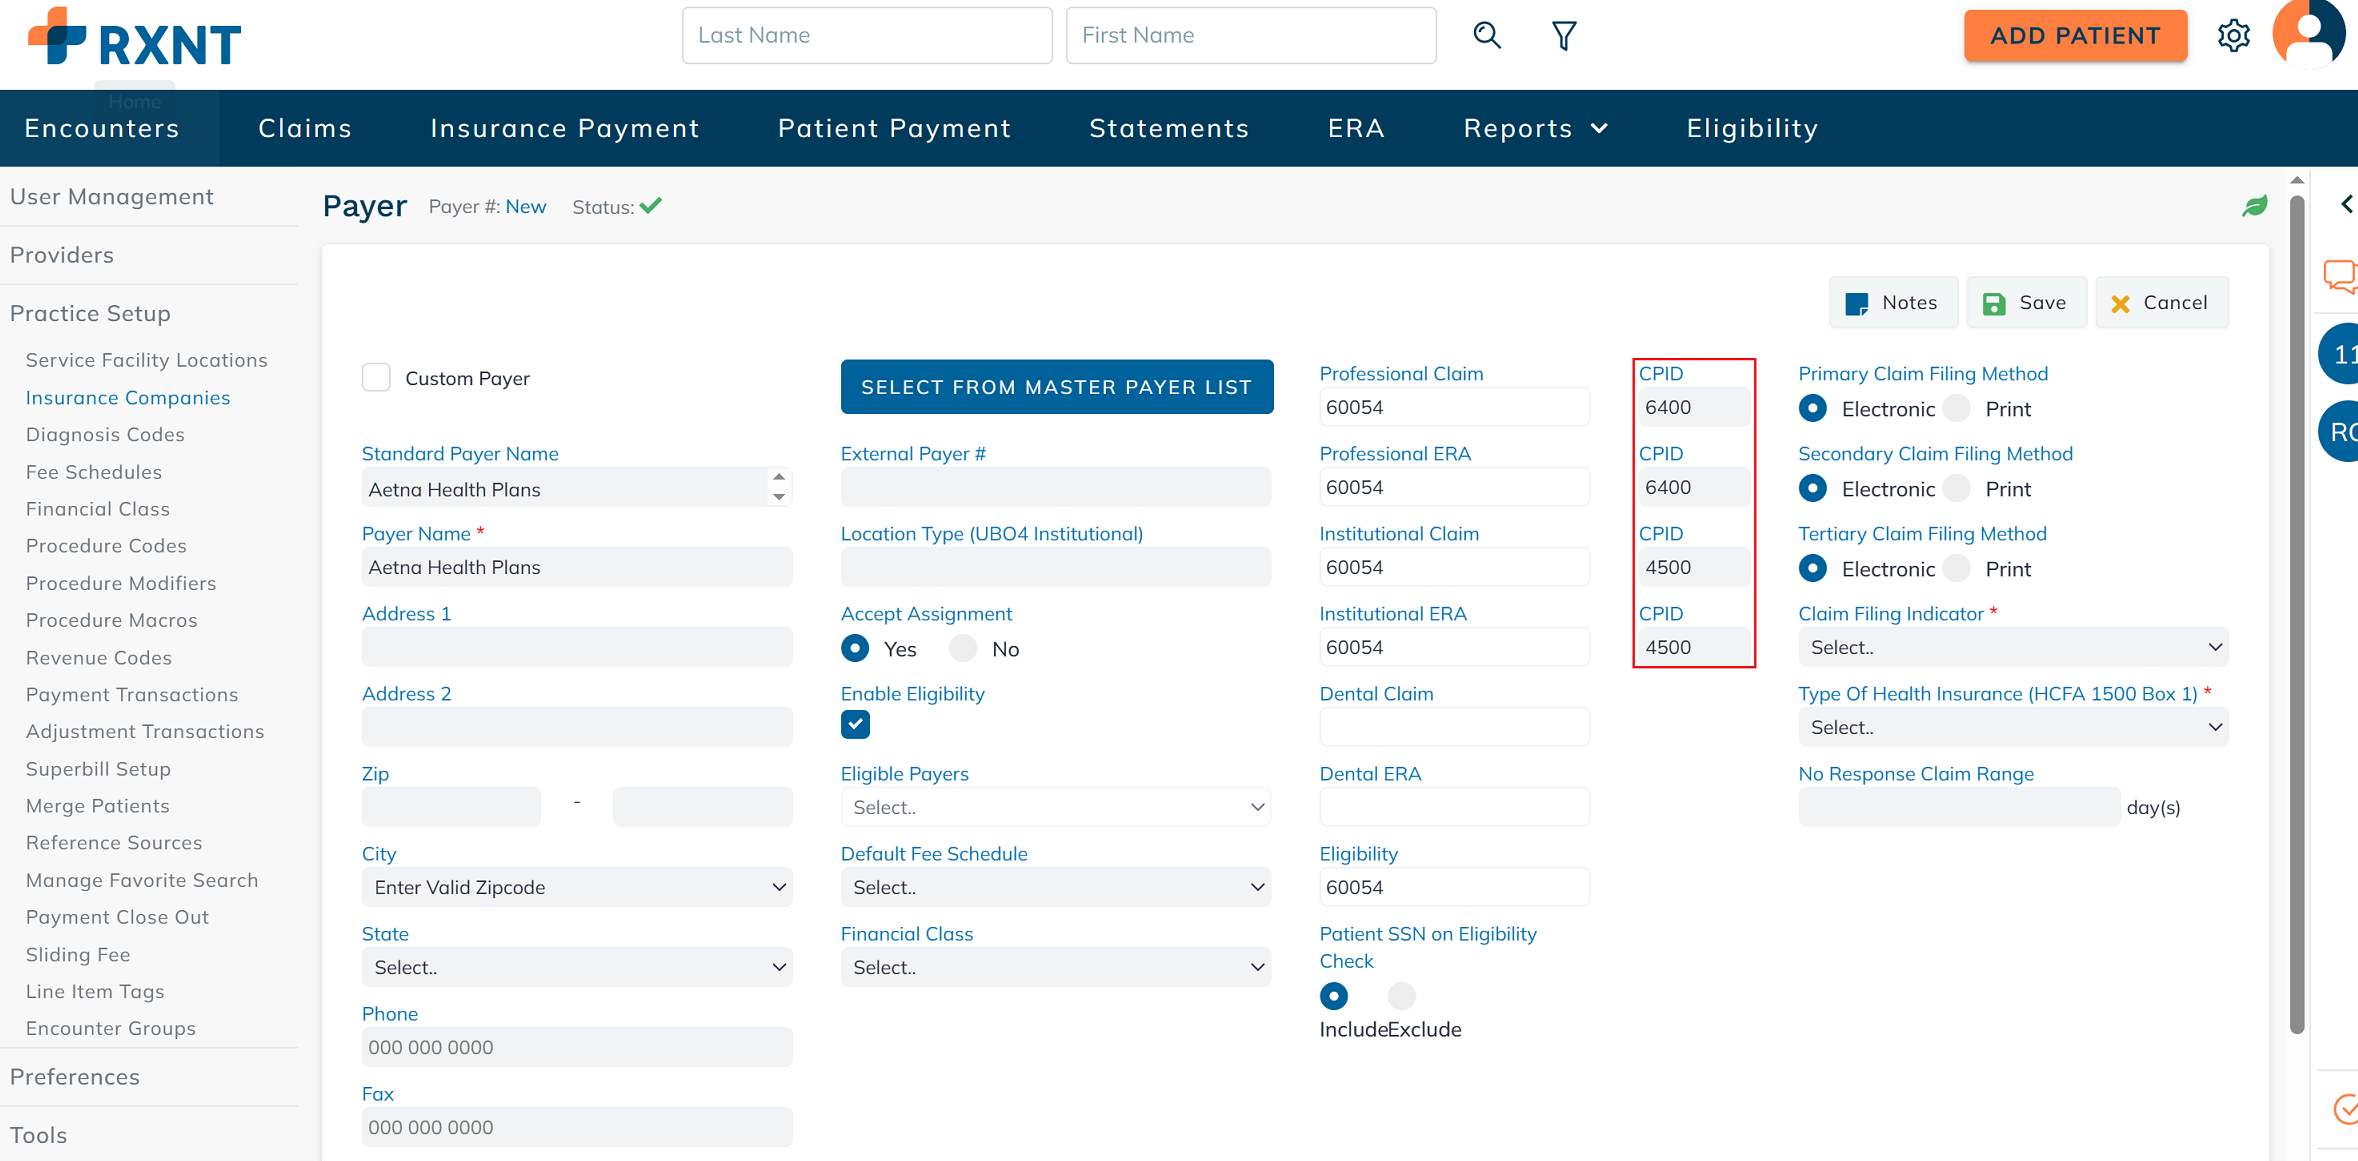The image size is (2358, 1161).
Task: Choose Print for Primary Claim Filing Method
Action: pos(1957,409)
